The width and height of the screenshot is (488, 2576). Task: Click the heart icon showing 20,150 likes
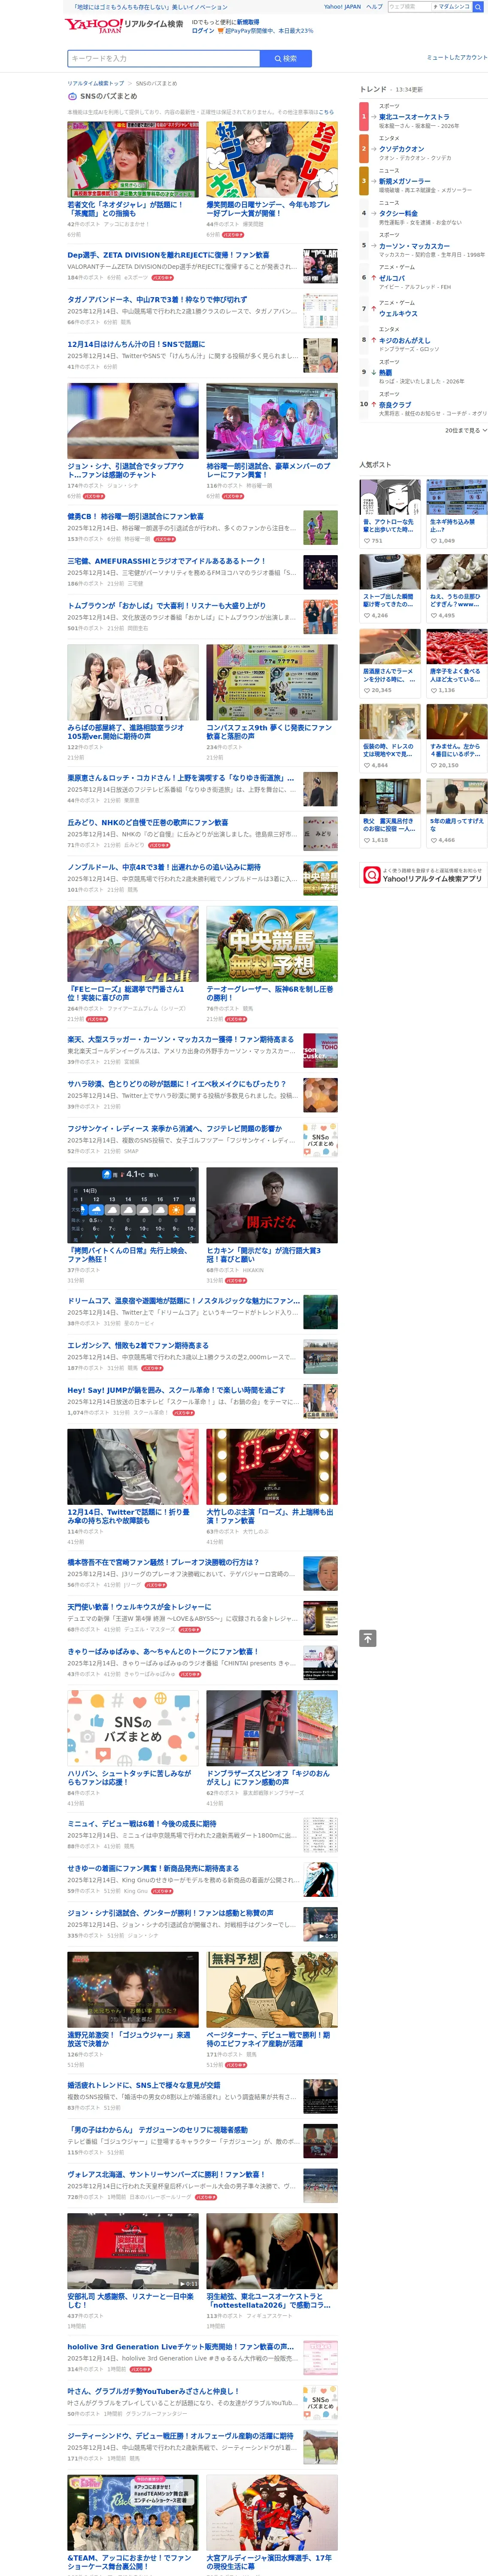[433, 765]
